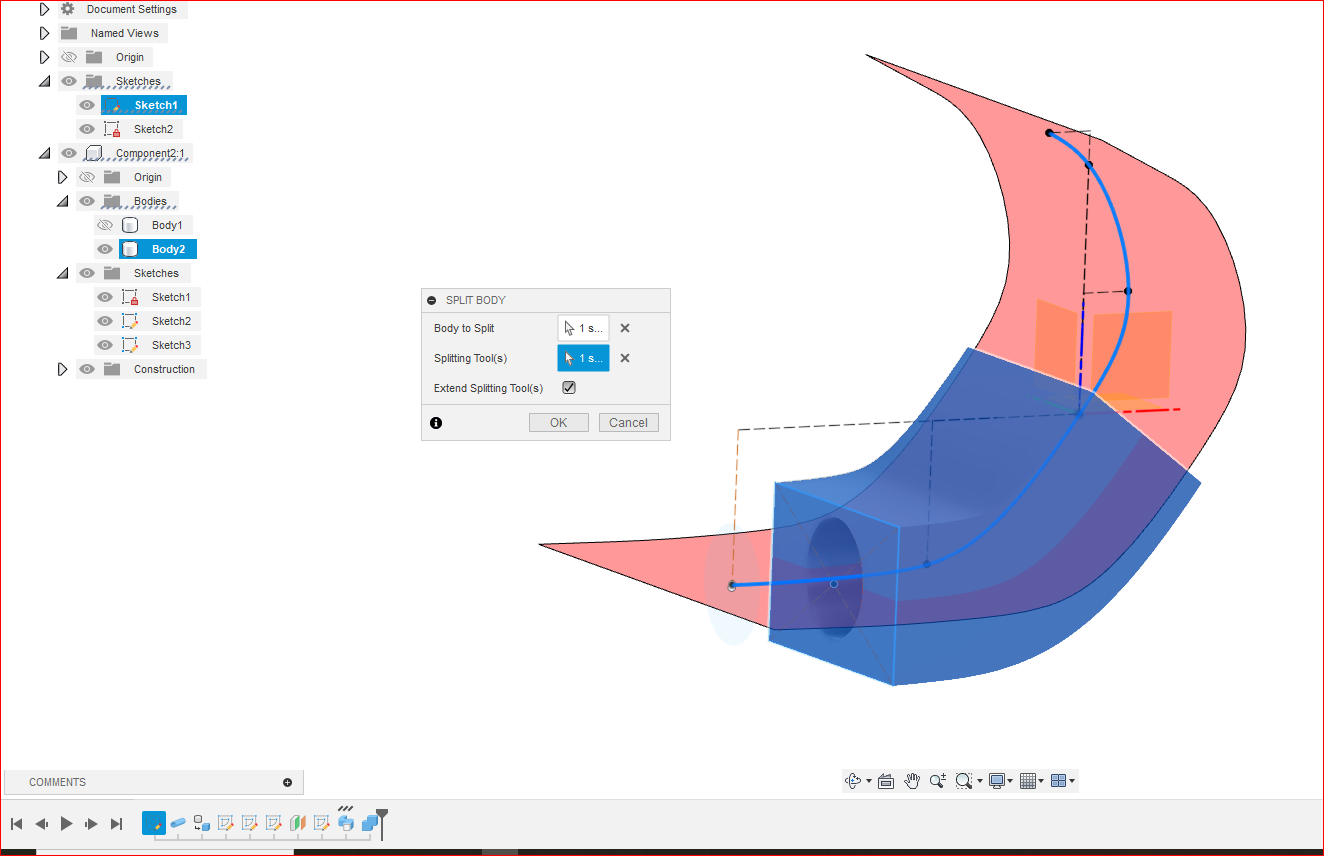Jump to the end of the timeline
Screen dimensions: 1324x856
pos(116,823)
